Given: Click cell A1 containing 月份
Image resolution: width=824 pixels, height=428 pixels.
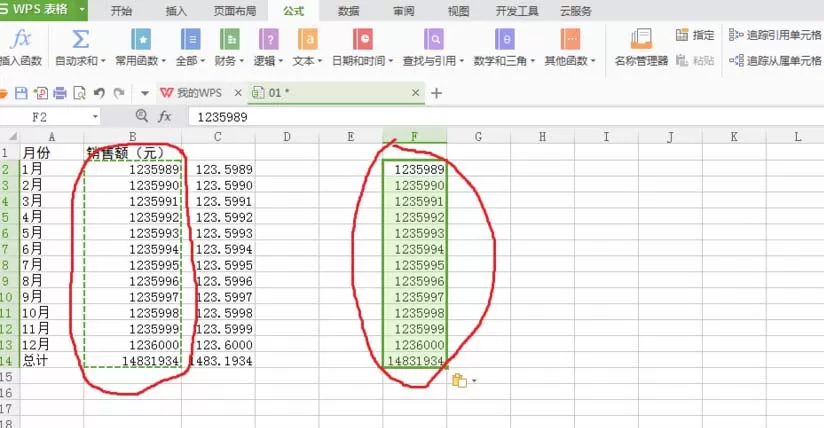Looking at the screenshot, I should [x=51, y=153].
